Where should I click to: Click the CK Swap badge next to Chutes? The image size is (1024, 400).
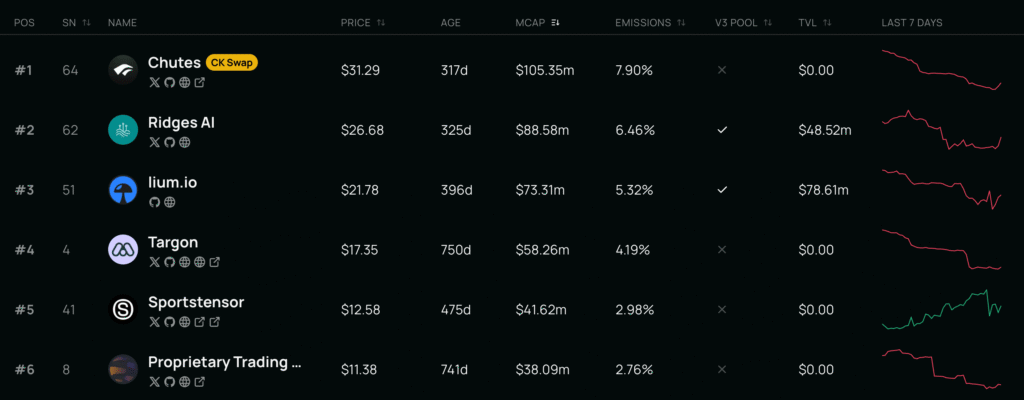click(x=232, y=63)
